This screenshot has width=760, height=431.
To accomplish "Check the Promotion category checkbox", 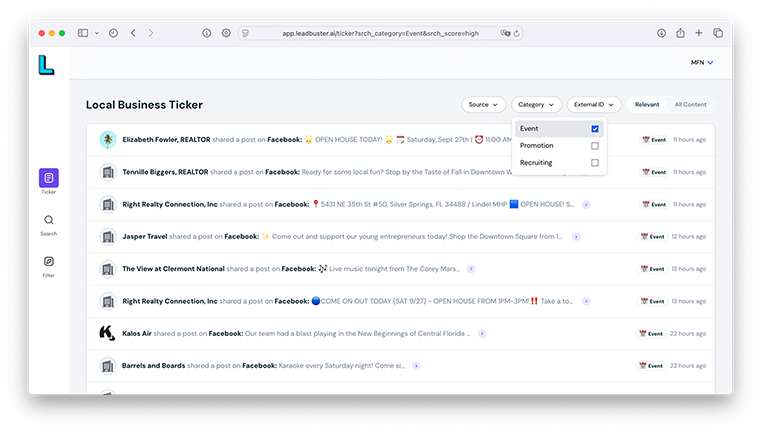I will 595,145.
